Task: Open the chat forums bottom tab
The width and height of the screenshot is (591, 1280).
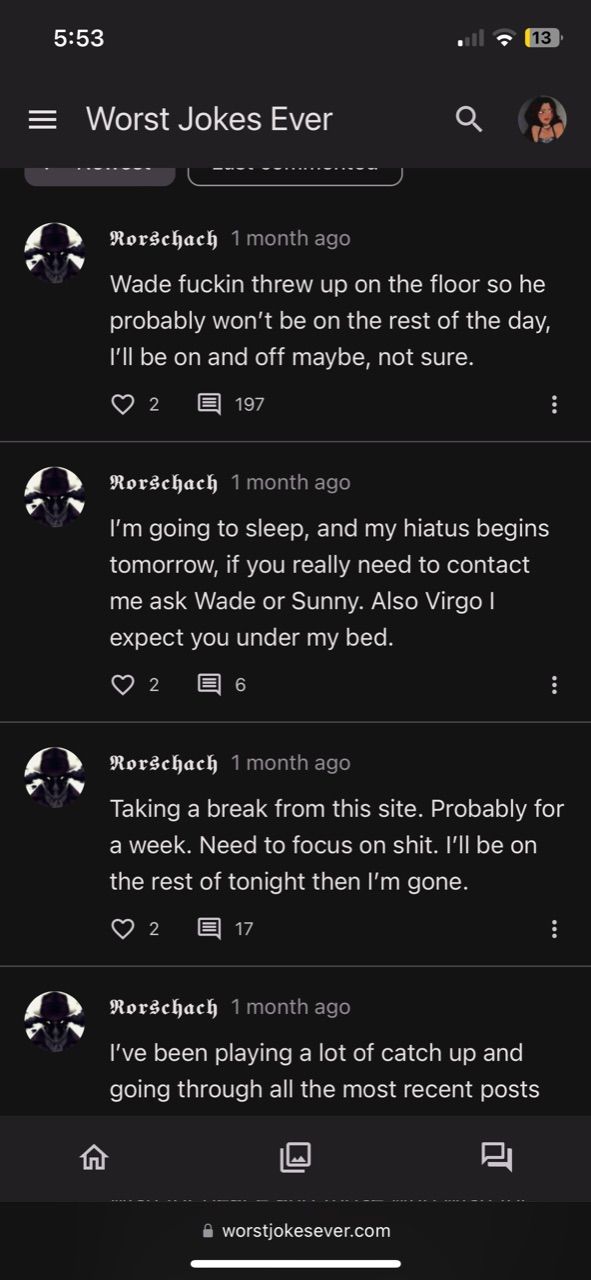Action: [496, 1157]
